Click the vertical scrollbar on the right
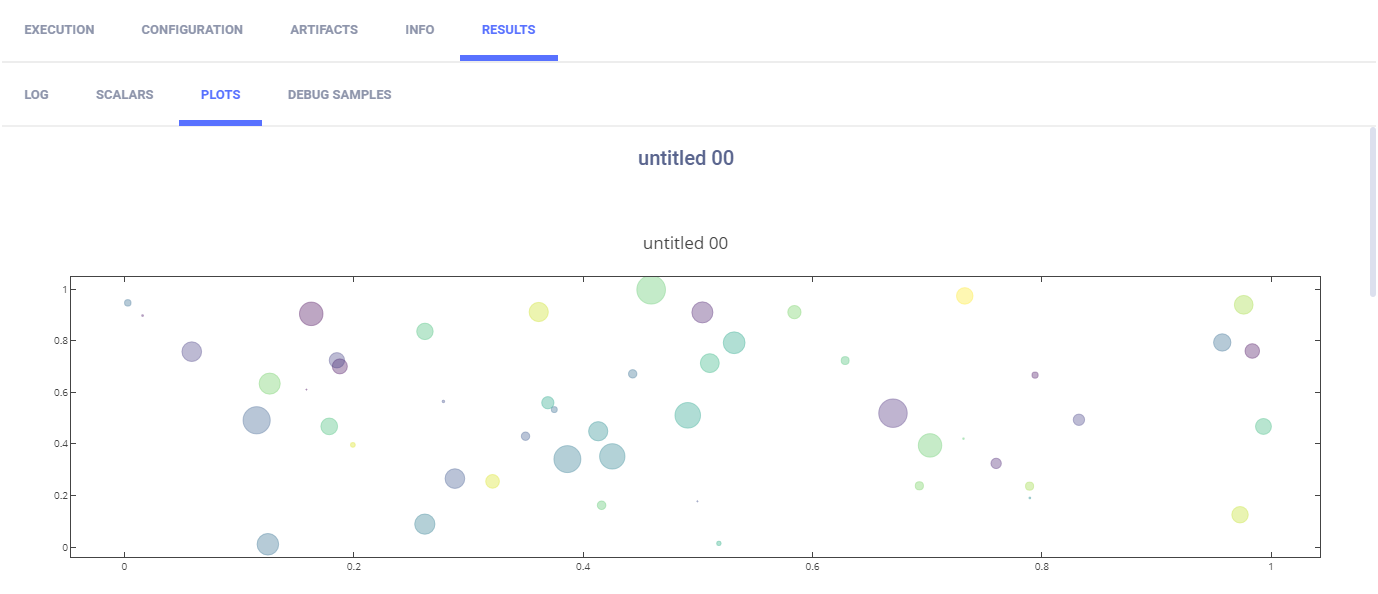This screenshot has height=594, width=1378. tap(1372, 212)
